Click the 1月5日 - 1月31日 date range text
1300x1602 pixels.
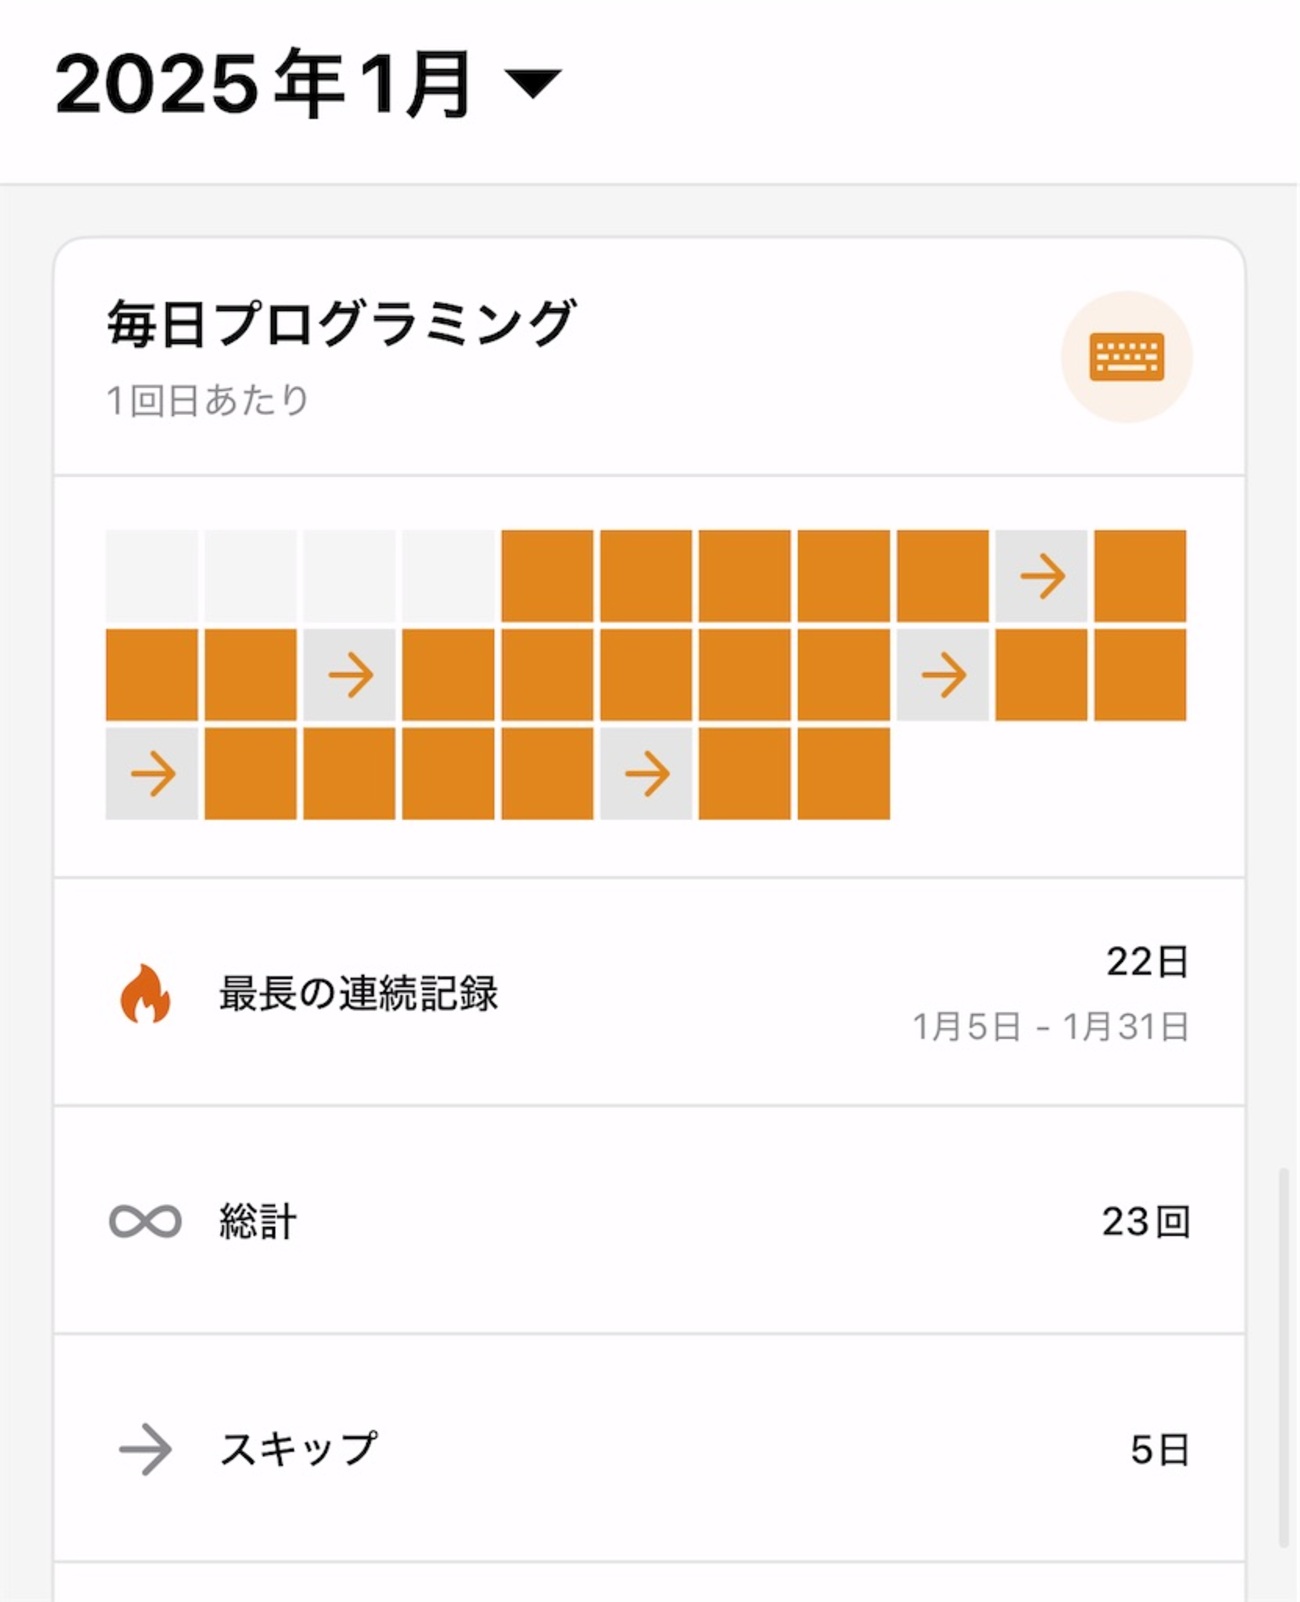click(1050, 1027)
